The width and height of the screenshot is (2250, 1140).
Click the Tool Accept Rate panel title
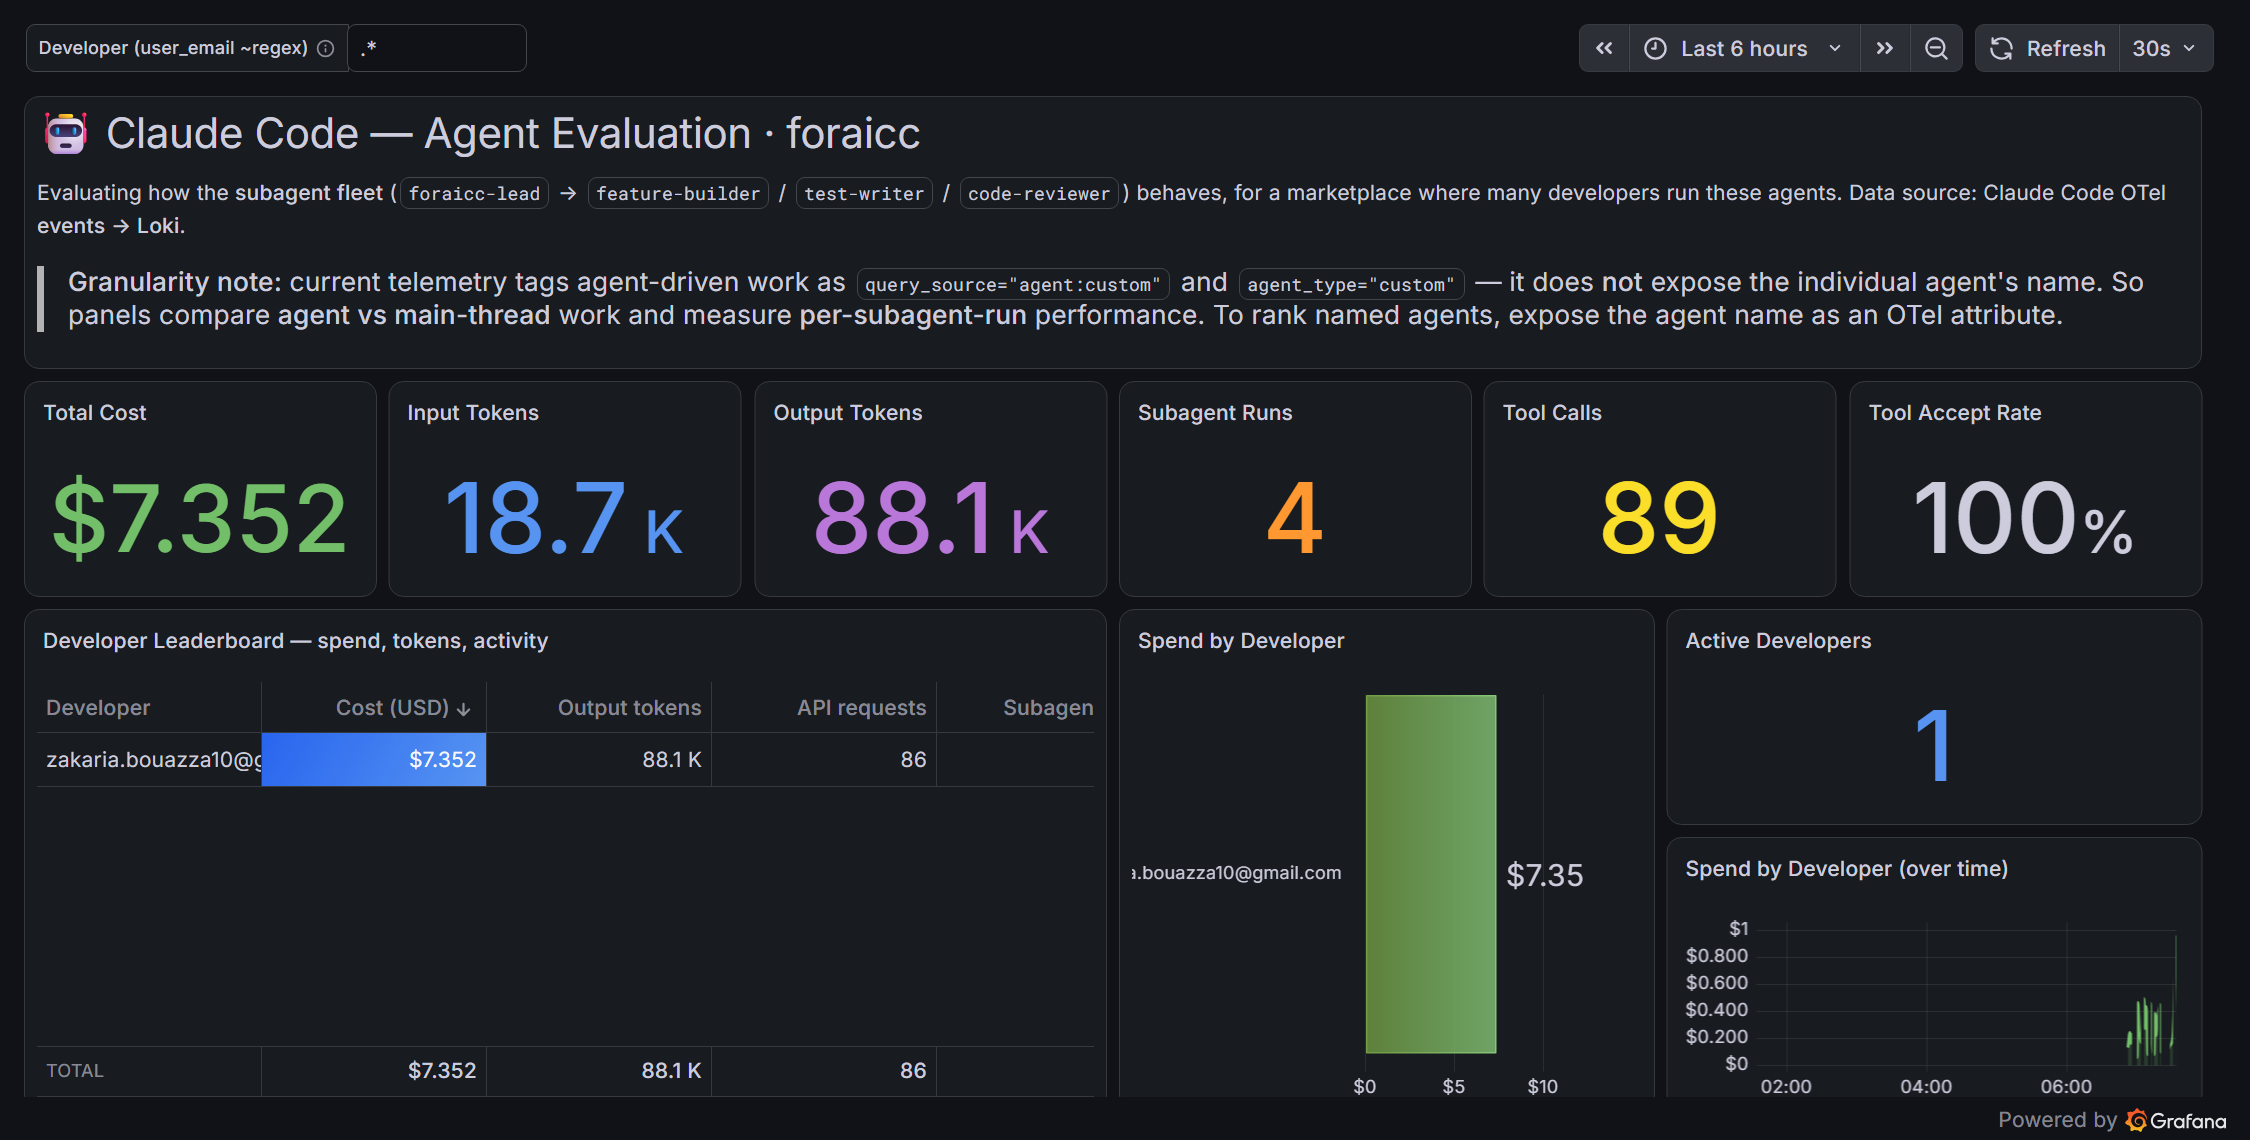pyautogui.click(x=1955, y=412)
